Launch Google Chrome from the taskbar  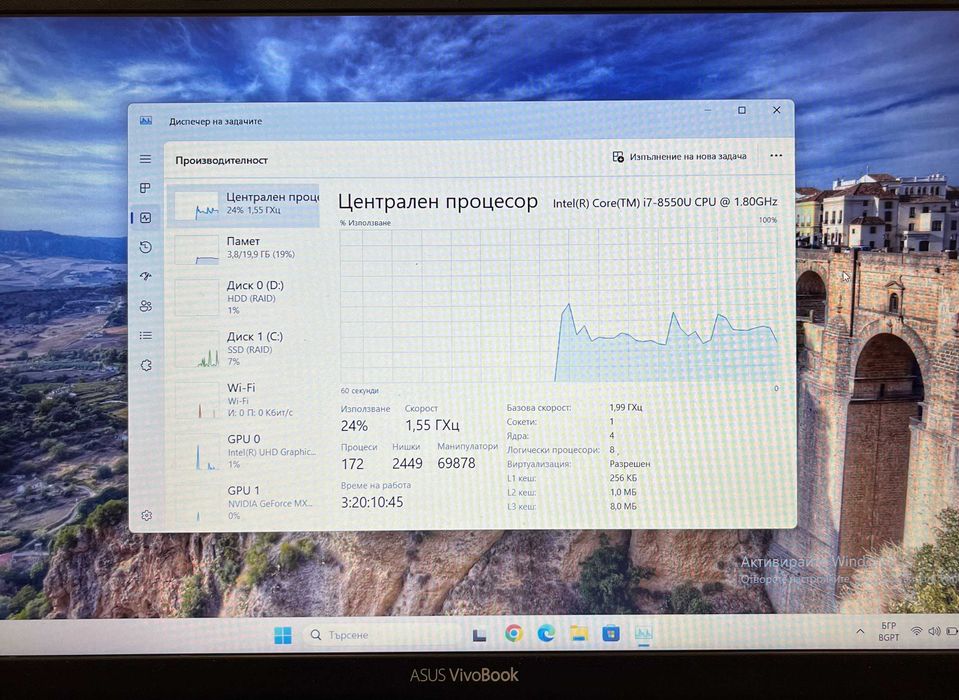coord(514,633)
